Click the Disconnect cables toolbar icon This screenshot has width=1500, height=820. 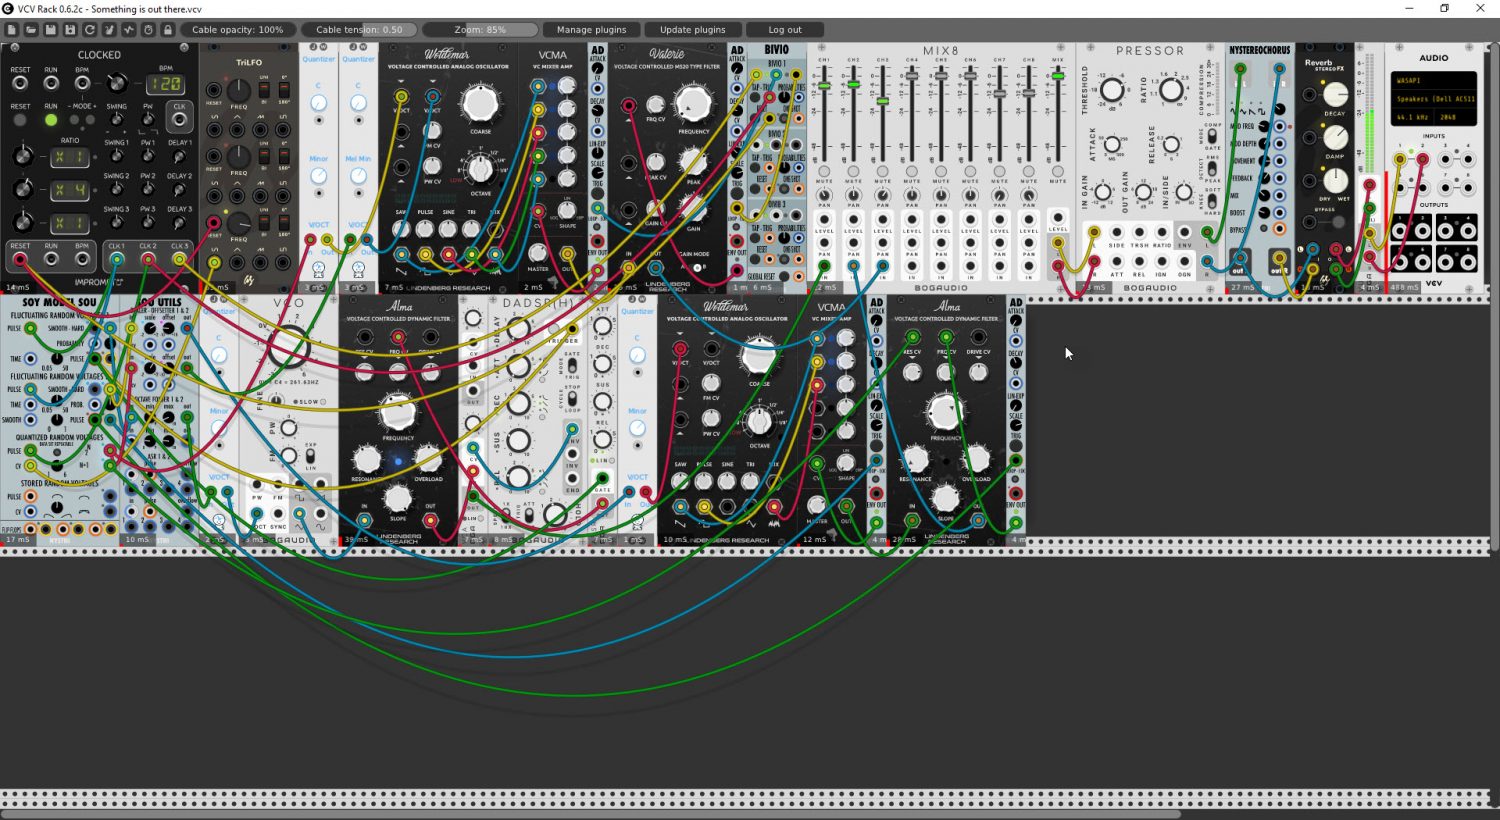point(109,30)
